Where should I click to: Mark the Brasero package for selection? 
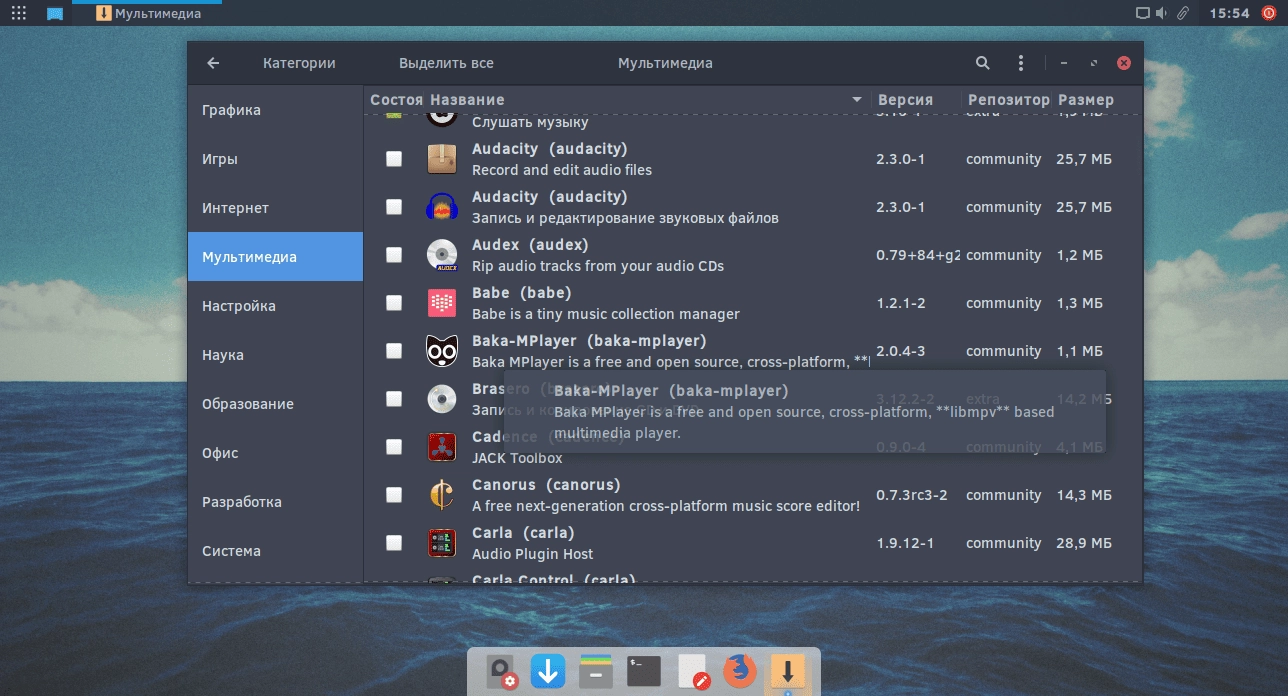click(x=394, y=398)
